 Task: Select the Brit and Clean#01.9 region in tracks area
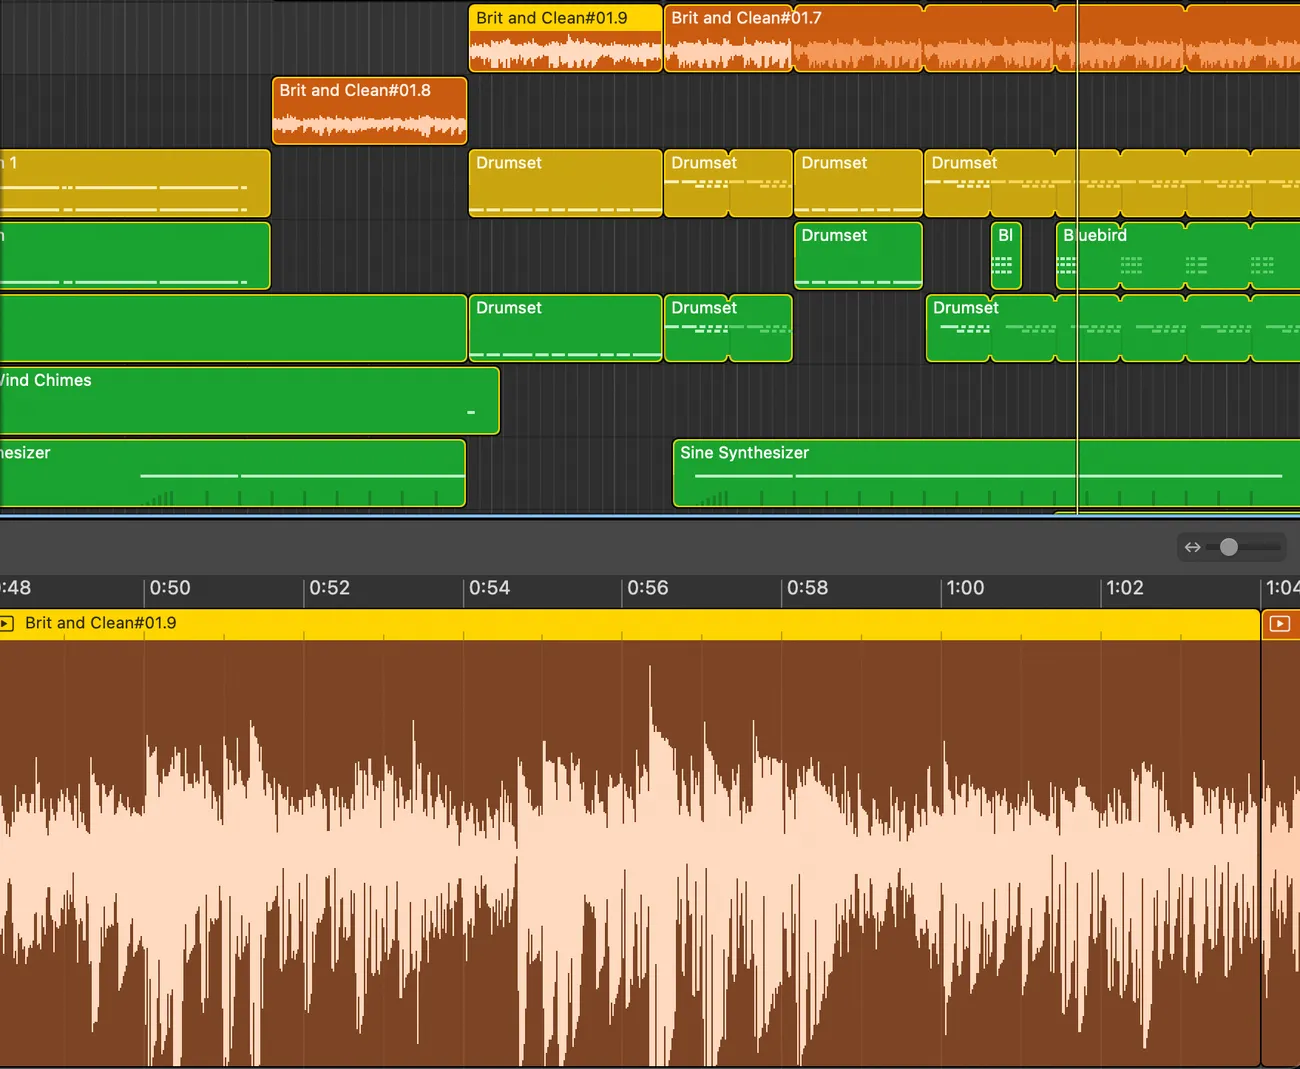(x=565, y=38)
